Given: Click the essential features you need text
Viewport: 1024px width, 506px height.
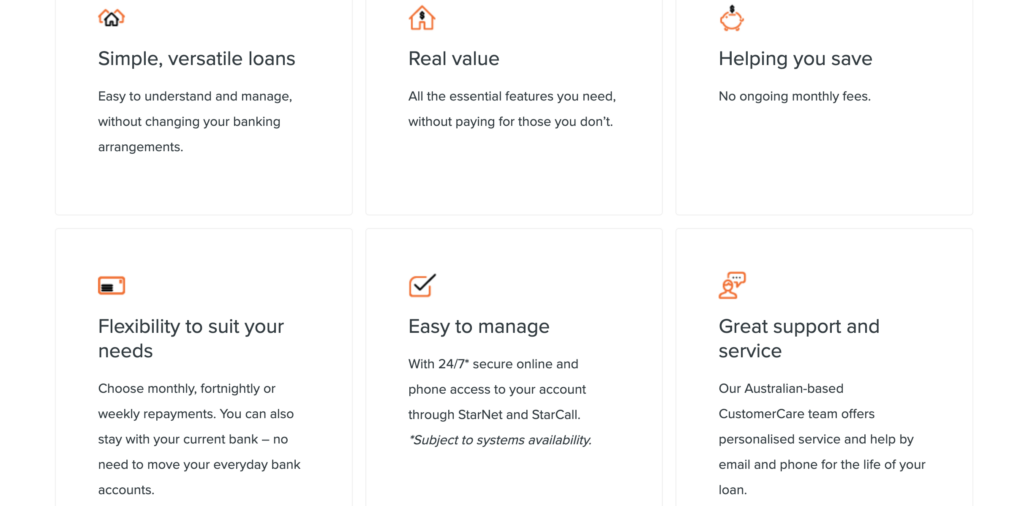Looking at the screenshot, I should 512,97.
